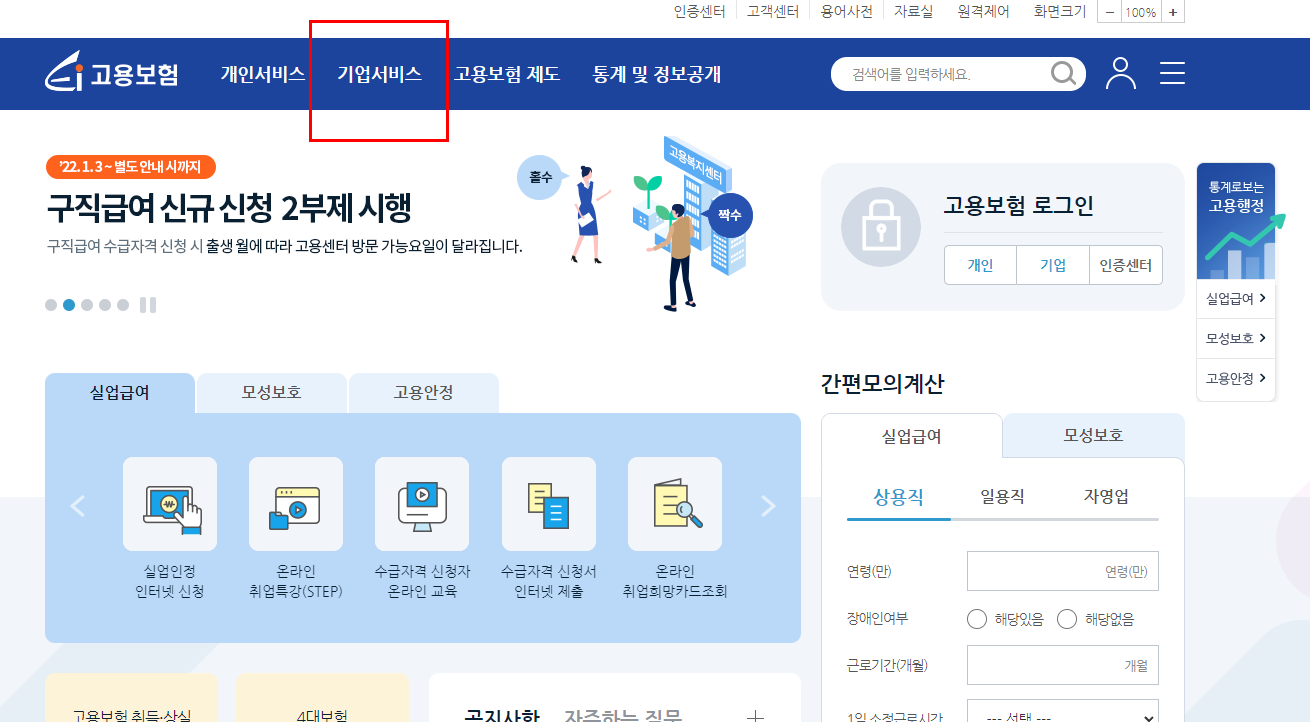Screen dimensions: 1310x722
Task: Open the 고객센터 top link
Action: click(773, 12)
